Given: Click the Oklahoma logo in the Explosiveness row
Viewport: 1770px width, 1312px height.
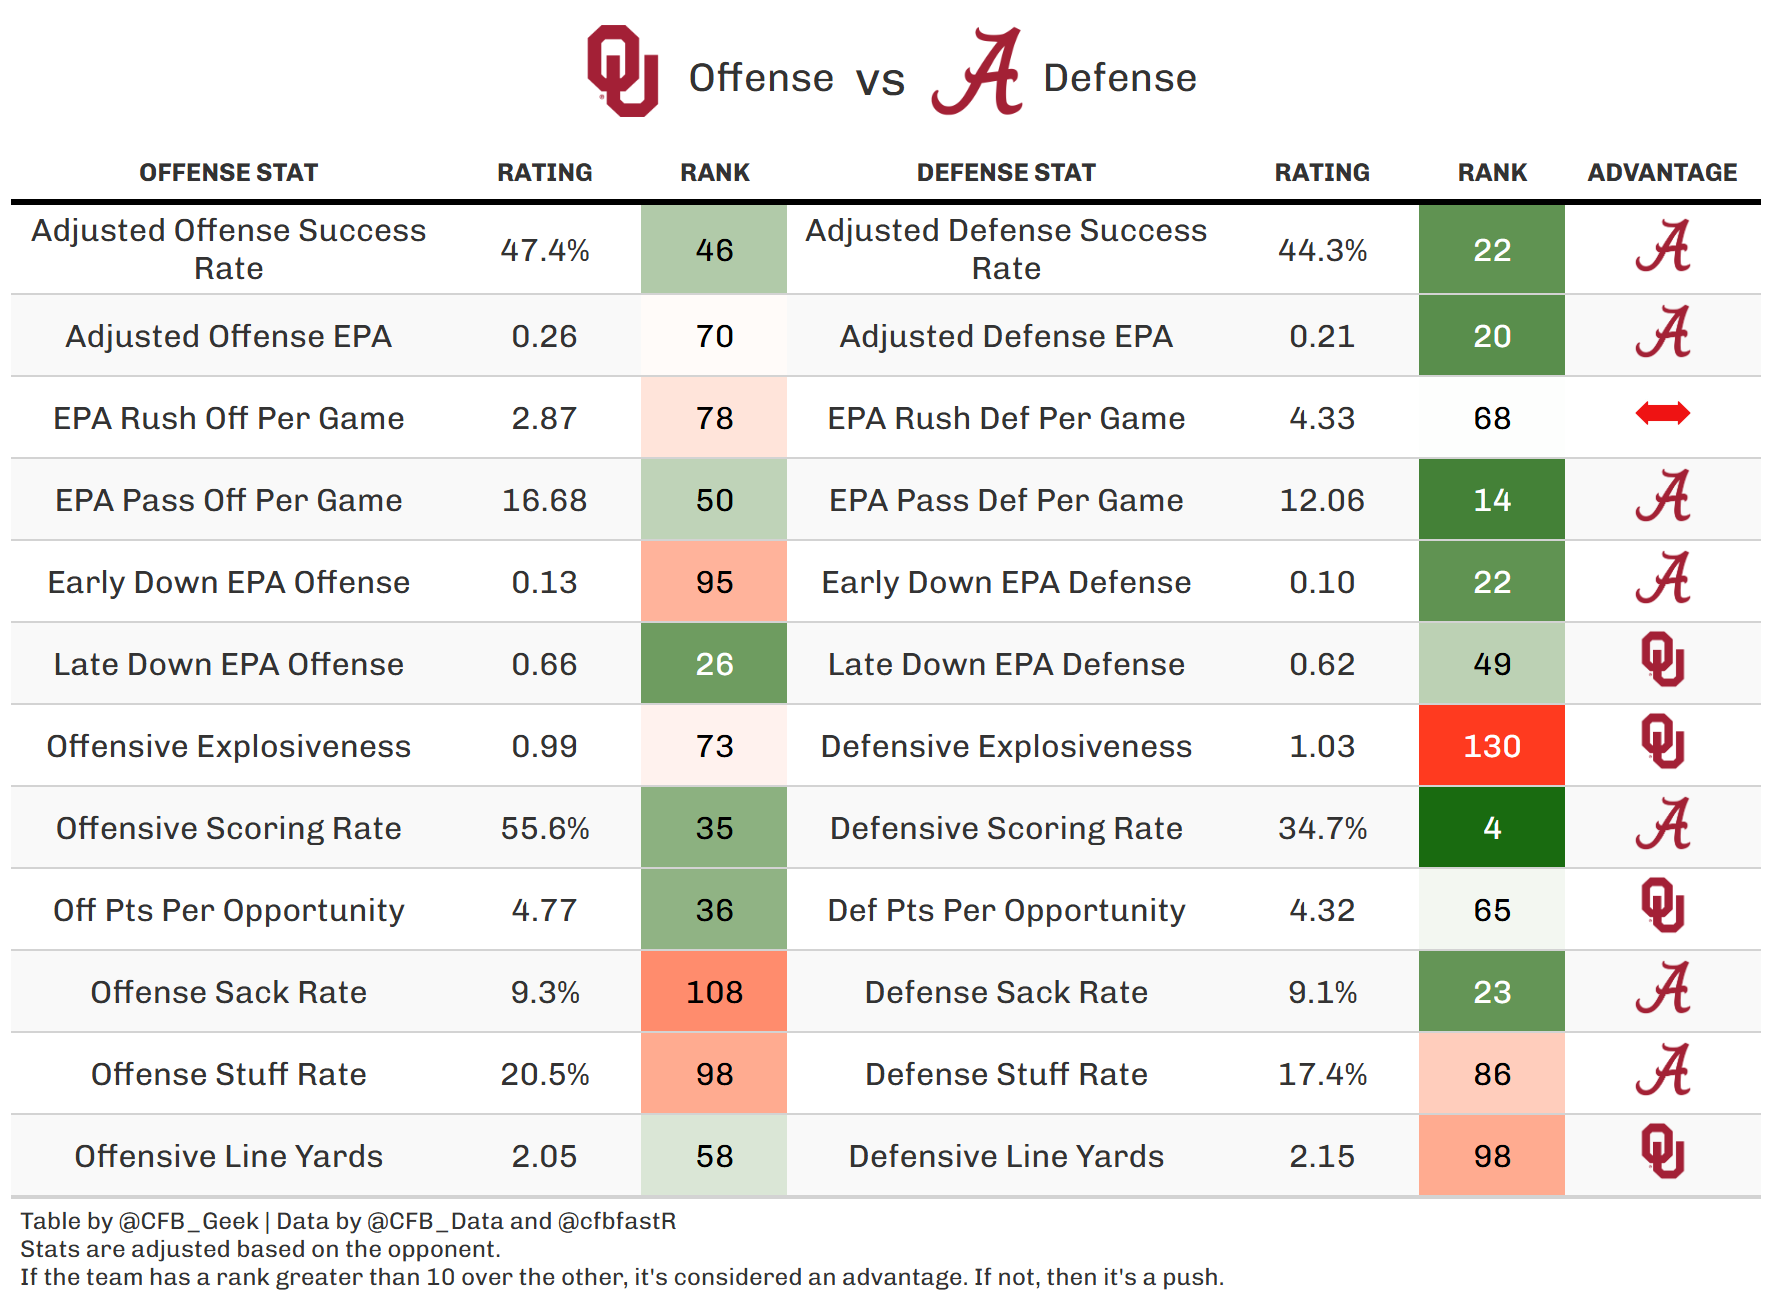Looking at the screenshot, I should tap(1662, 742).
